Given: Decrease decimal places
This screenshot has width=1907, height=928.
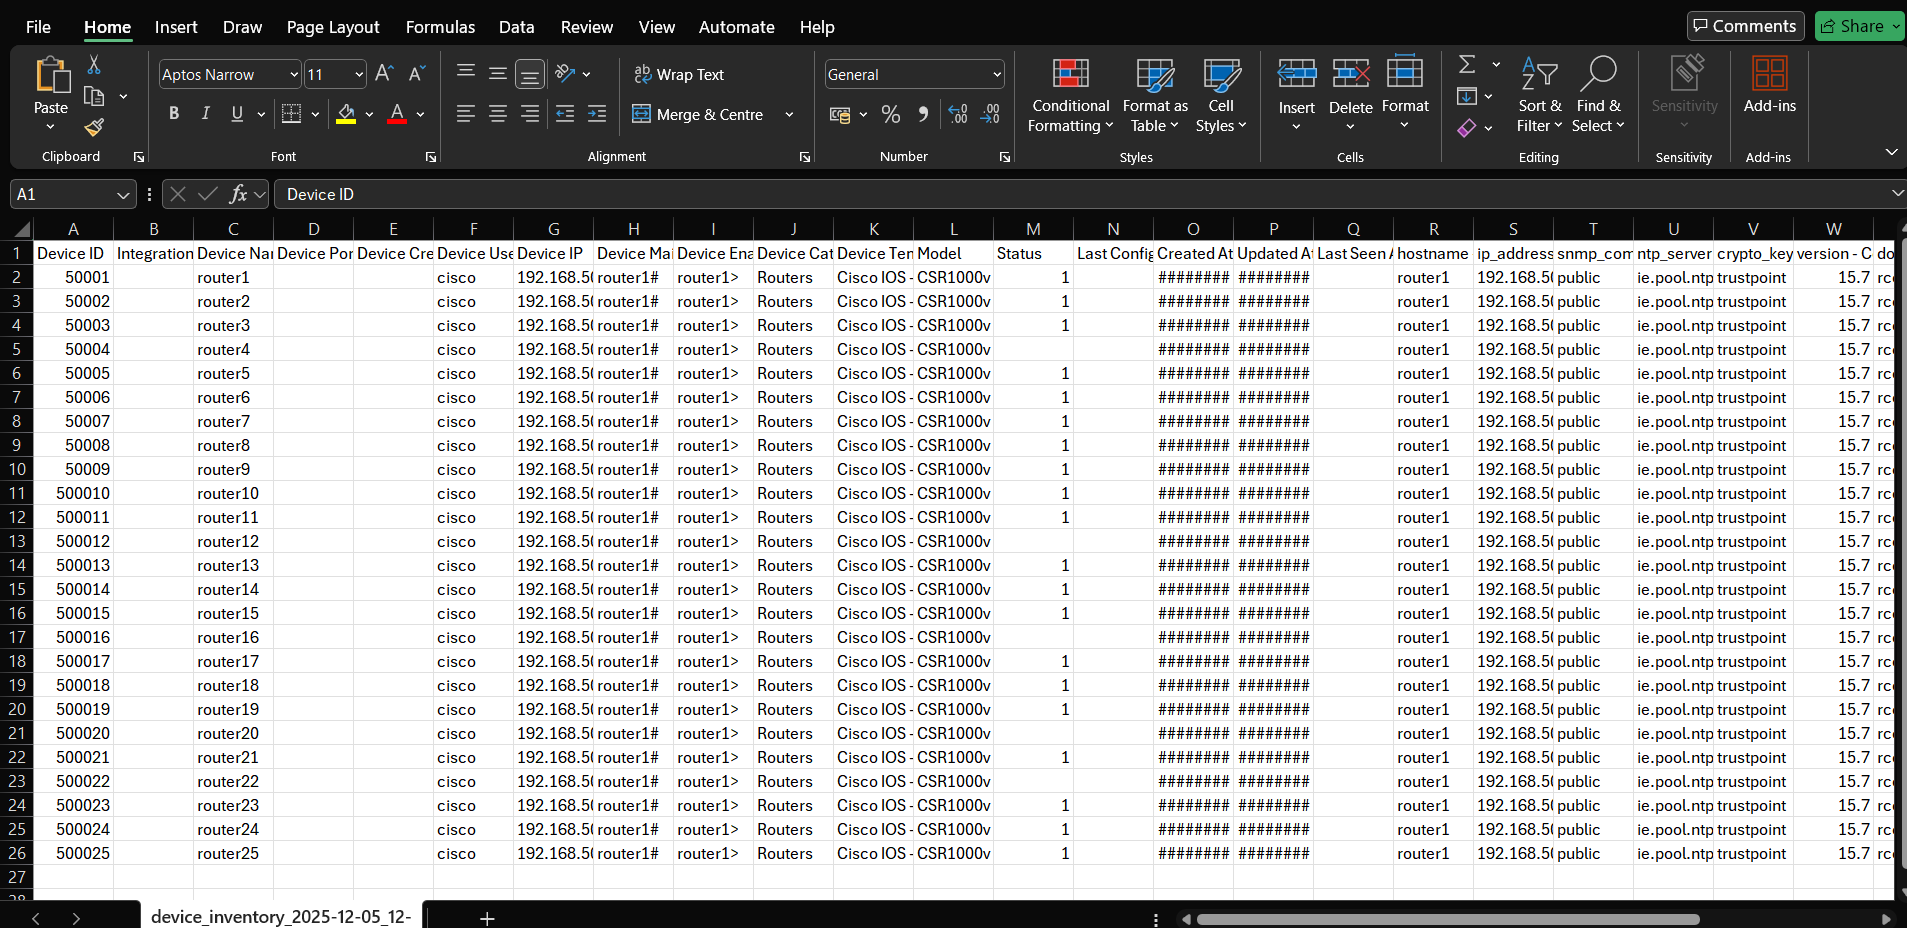Looking at the screenshot, I should coord(990,115).
